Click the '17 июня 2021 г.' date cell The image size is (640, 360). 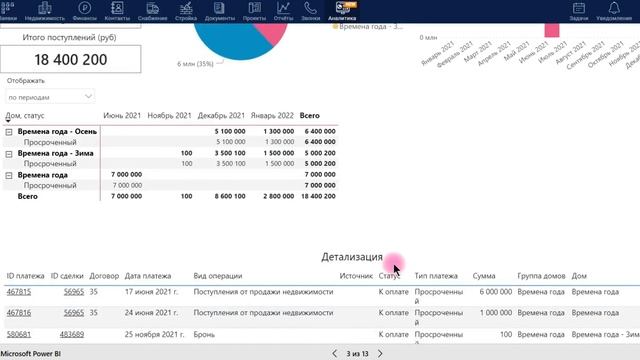151,292
